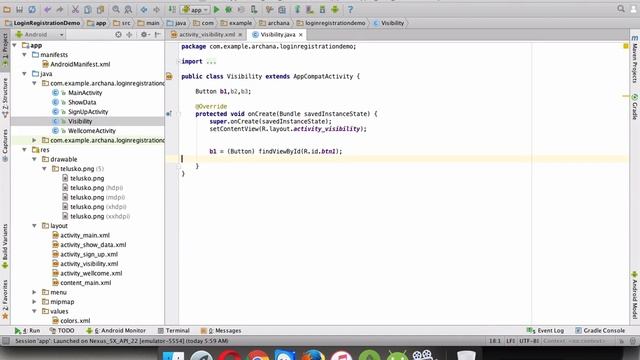The image size is (640, 360).
Task: Open the Gradle Console button
Action: pos(600,331)
